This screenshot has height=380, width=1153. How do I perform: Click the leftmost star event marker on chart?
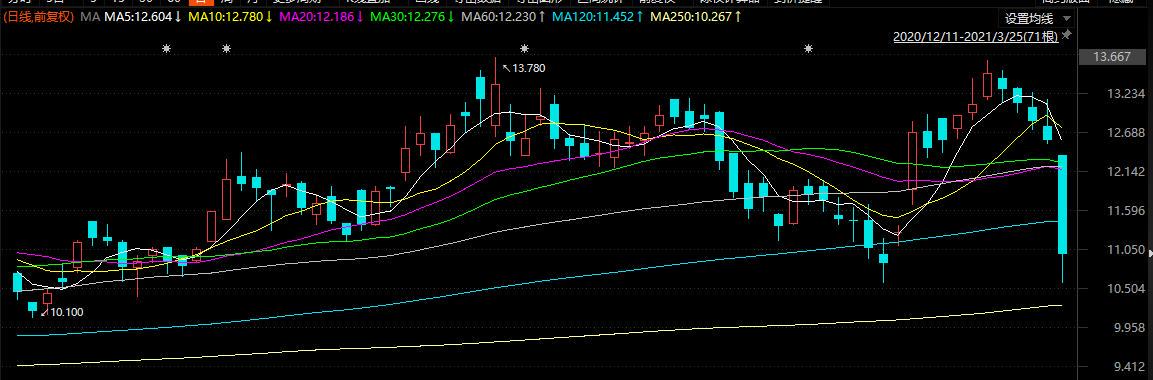pos(167,49)
